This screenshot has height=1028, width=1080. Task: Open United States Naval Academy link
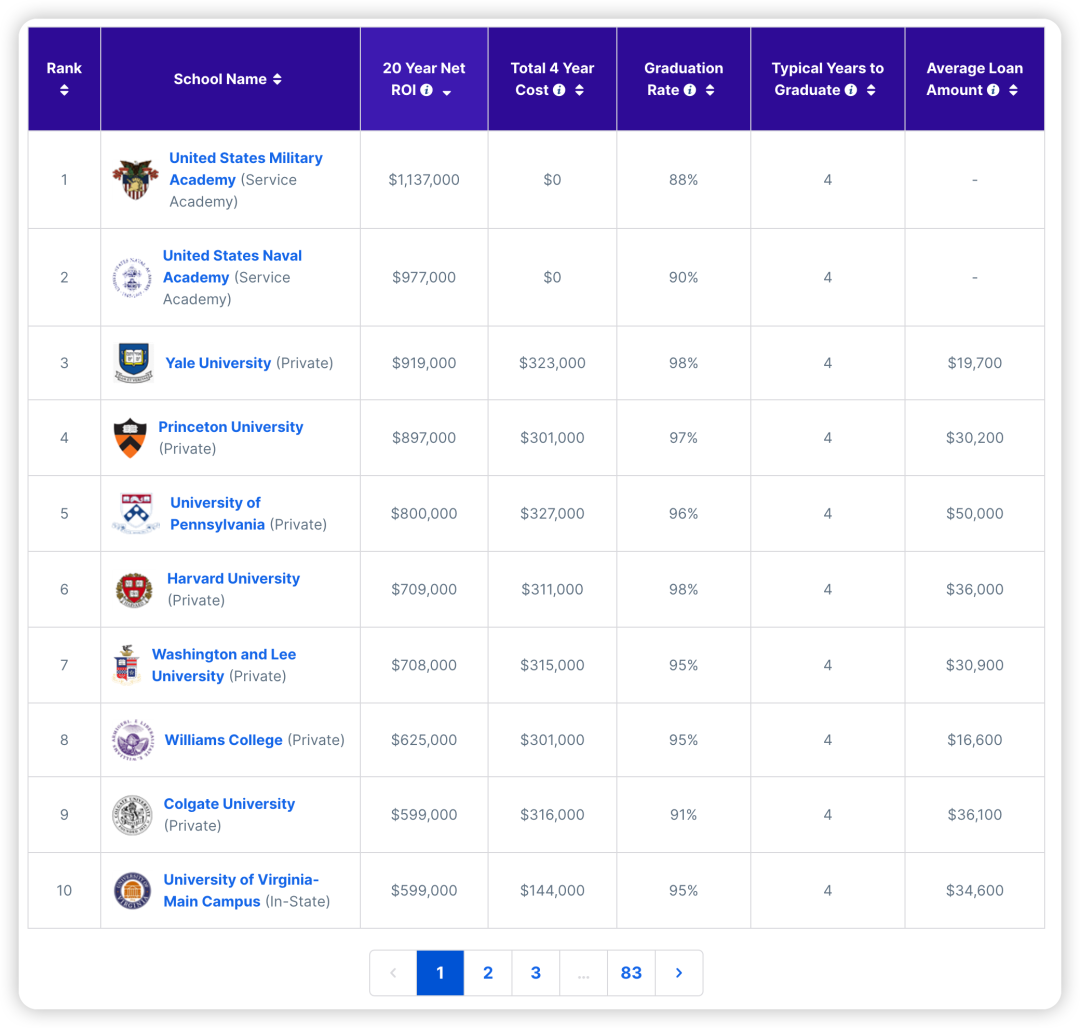pyautogui.click(x=232, y=266)
